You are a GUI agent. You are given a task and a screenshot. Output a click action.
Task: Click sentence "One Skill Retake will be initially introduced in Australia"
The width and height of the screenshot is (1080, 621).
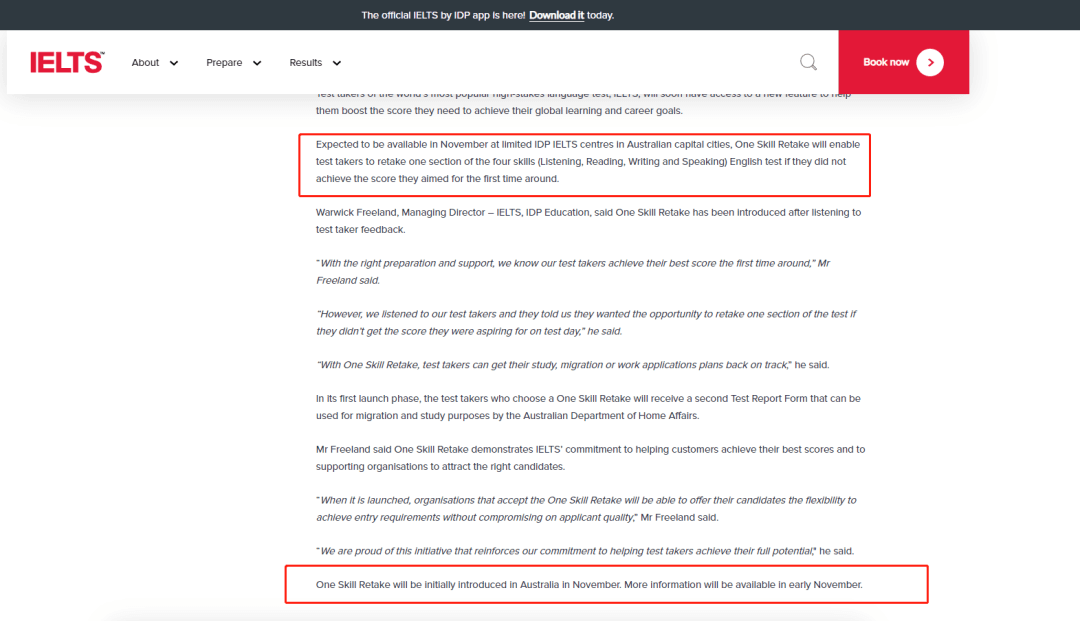point(468,585)
